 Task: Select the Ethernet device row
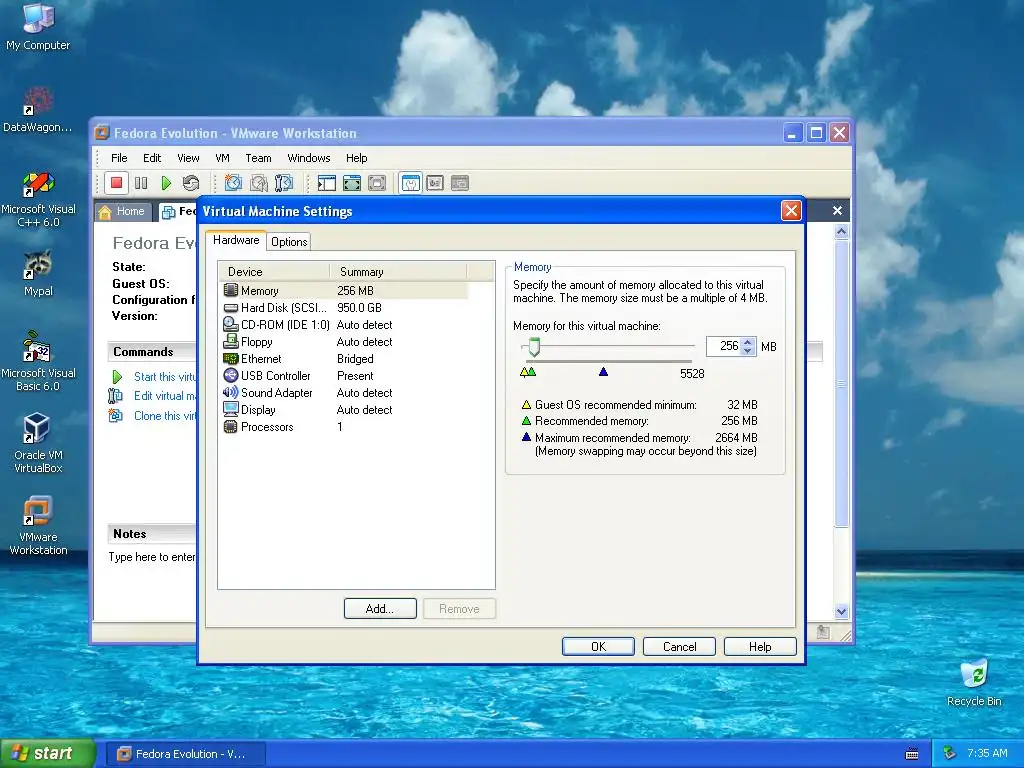click(345, 359)
